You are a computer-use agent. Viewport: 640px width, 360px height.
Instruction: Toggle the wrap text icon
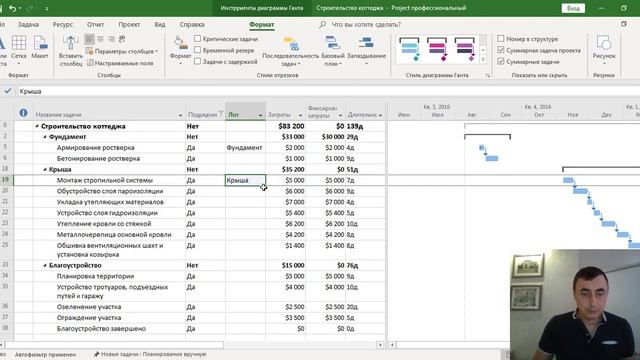122,39
